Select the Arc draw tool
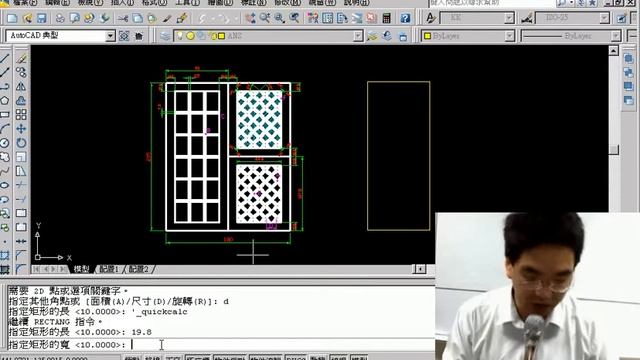640x360 pixels. click(x=5, y=129)
